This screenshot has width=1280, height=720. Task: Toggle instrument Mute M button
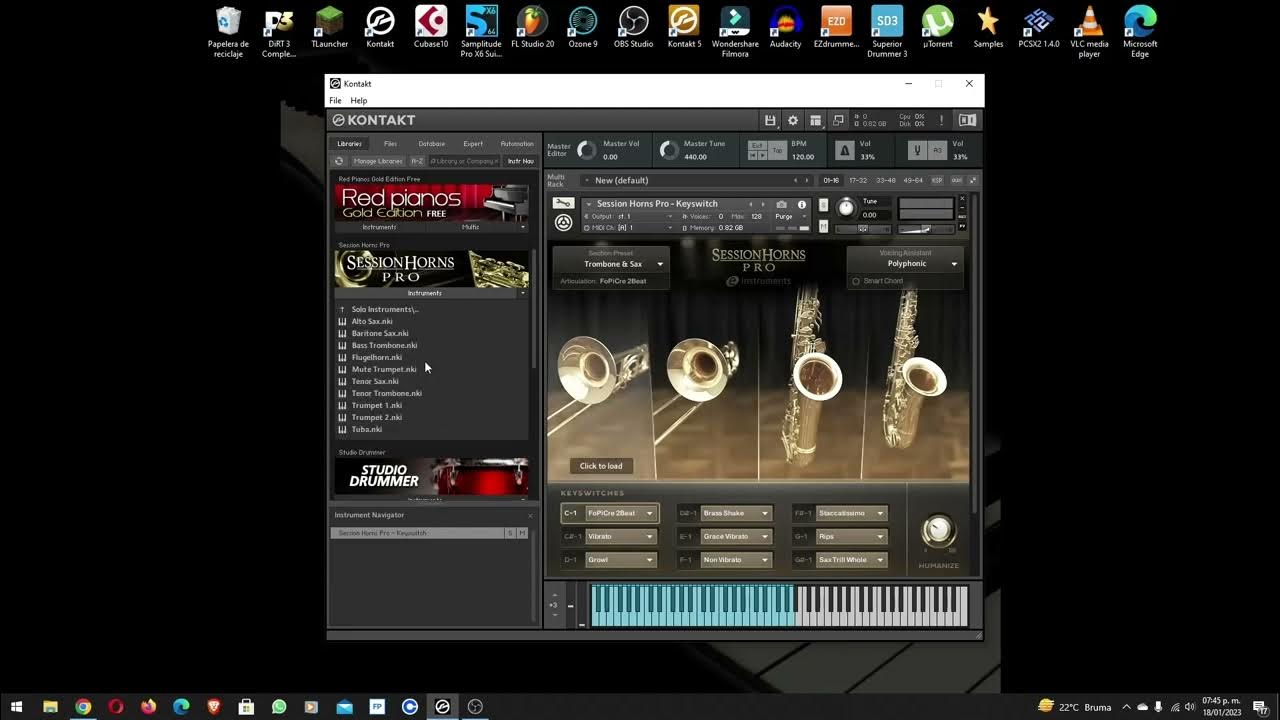[x=823, y=227]
